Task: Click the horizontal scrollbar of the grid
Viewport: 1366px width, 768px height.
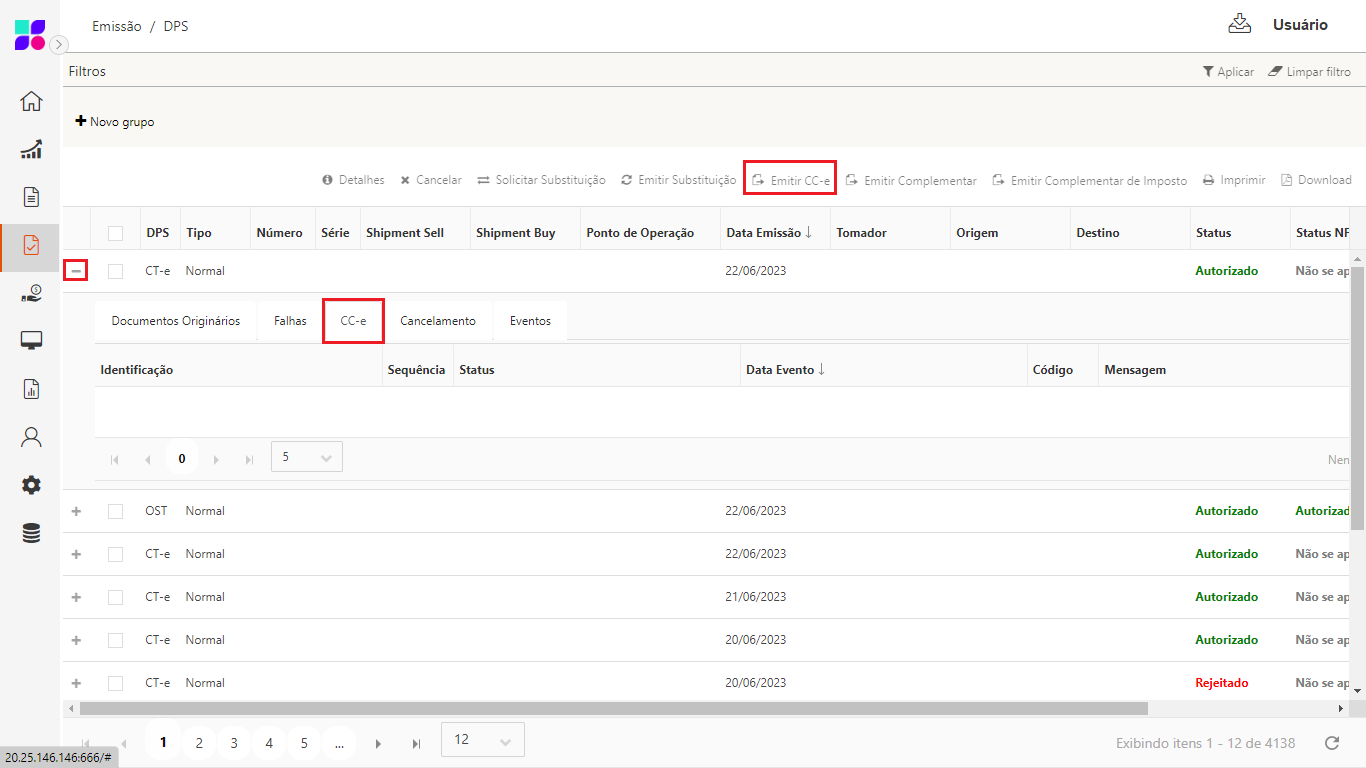Action: (613, 708)
